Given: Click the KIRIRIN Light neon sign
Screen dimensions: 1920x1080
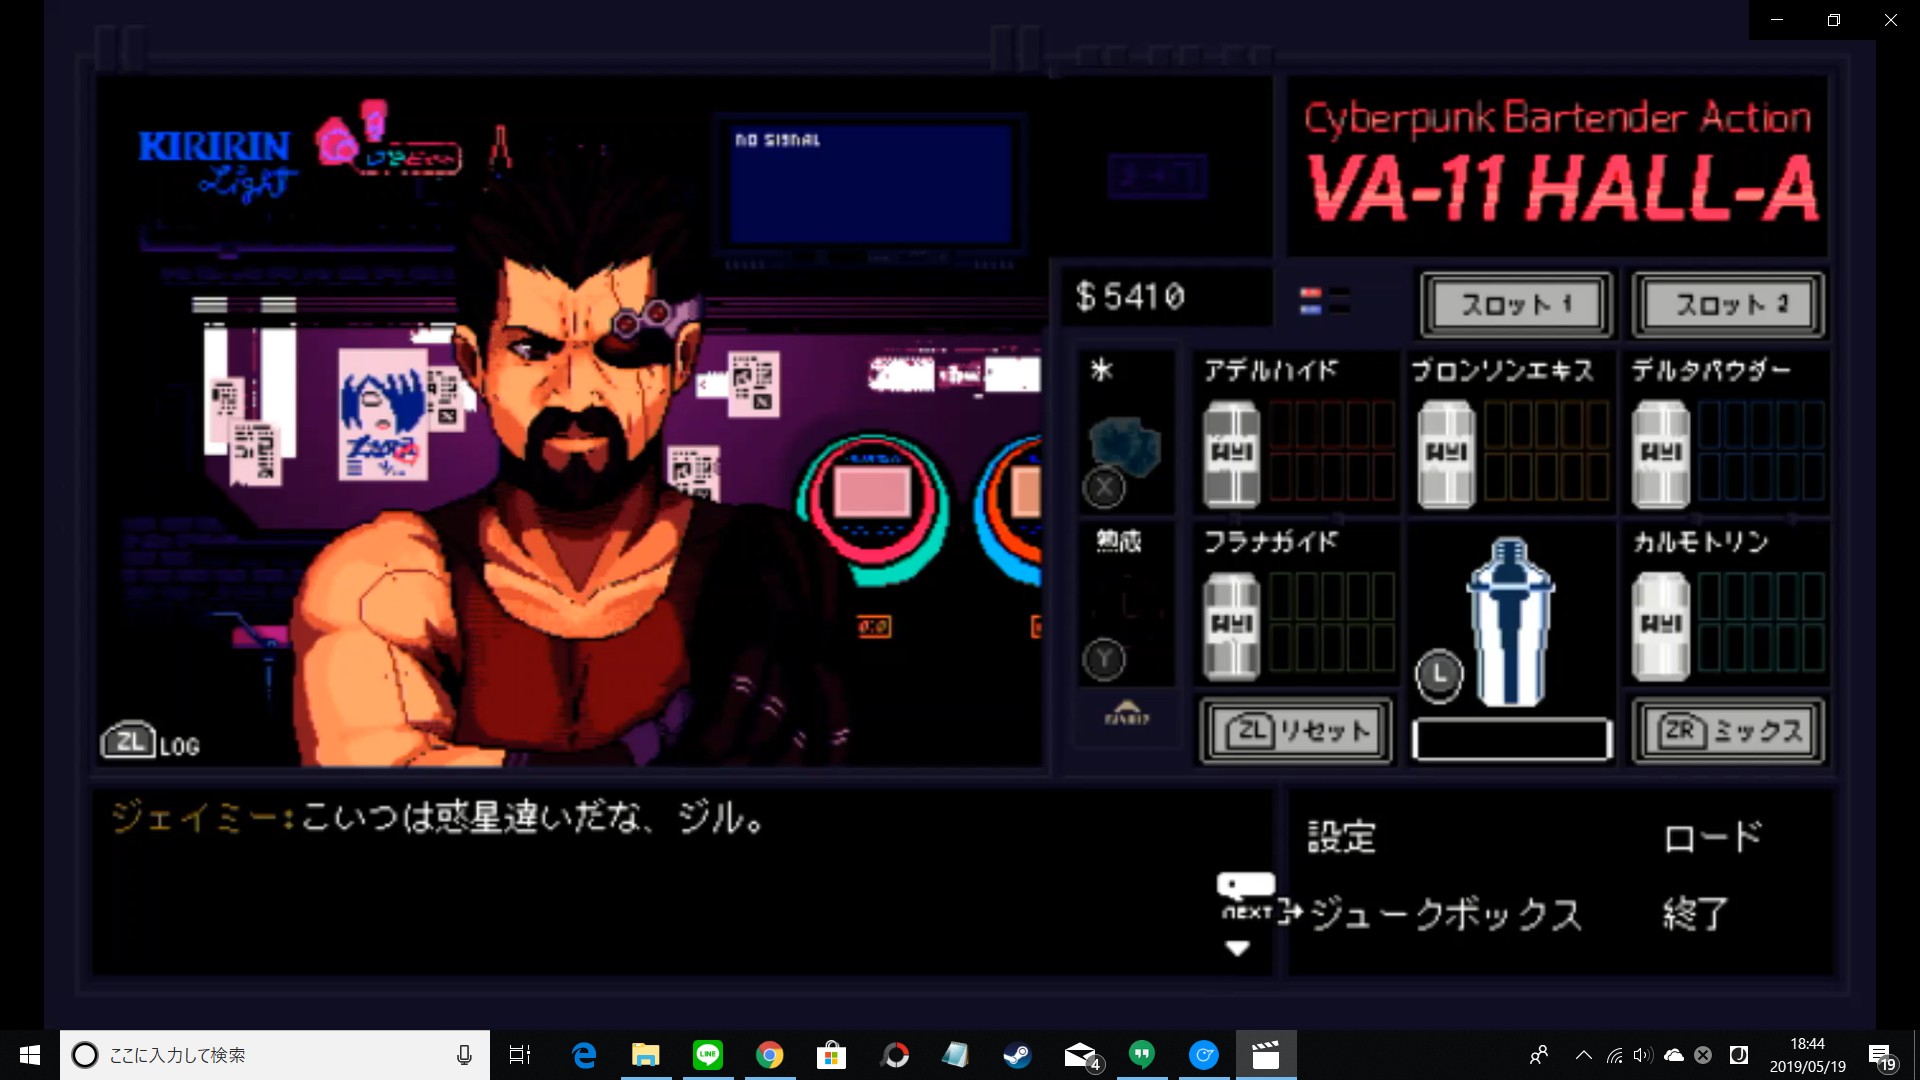Looking at the screenshot, I should 216,164.
